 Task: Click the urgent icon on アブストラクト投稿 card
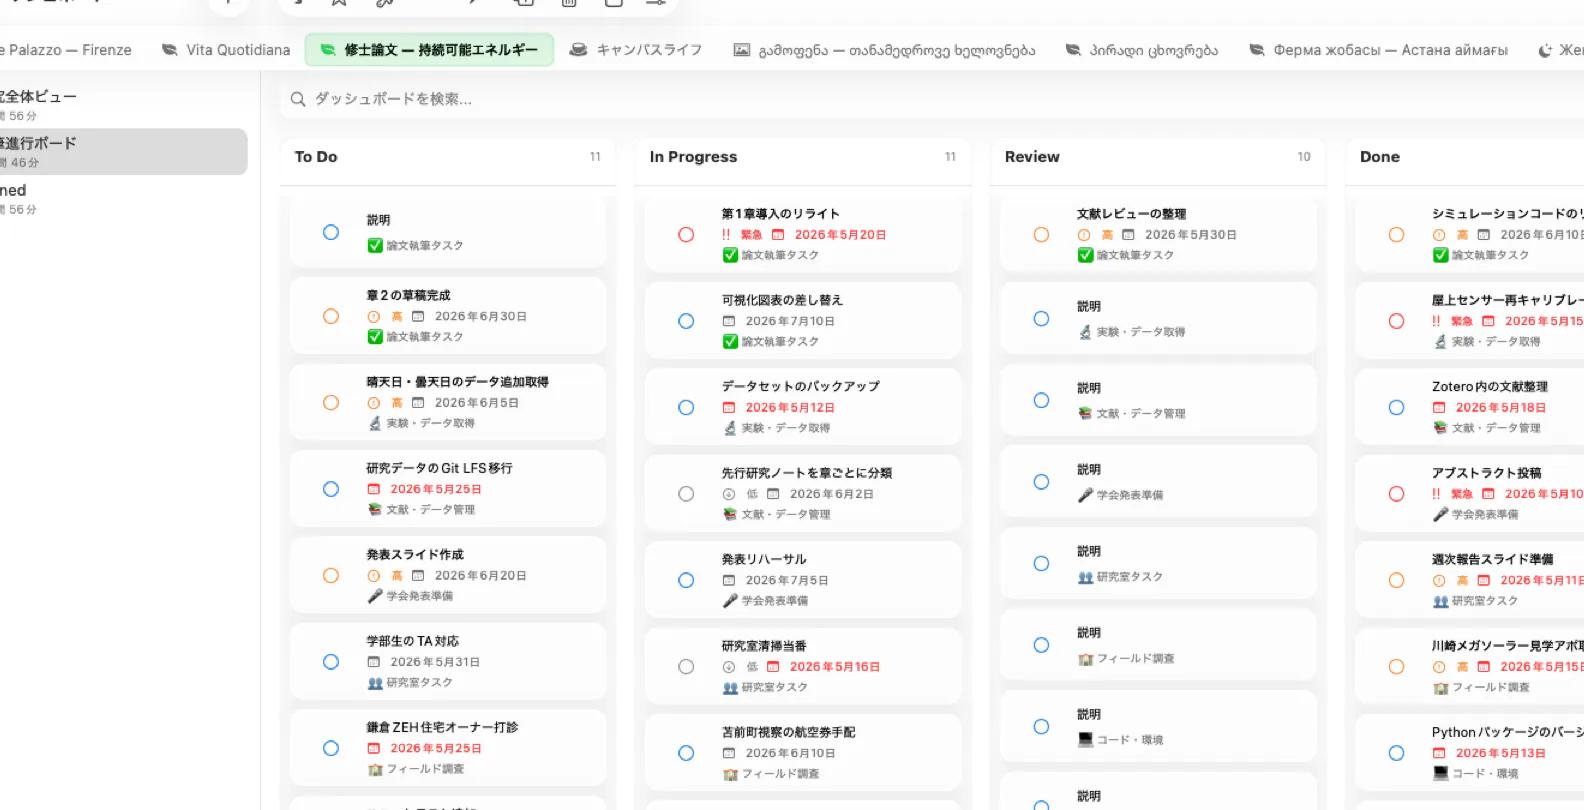pyautogui.click(x=1436, y=494)
